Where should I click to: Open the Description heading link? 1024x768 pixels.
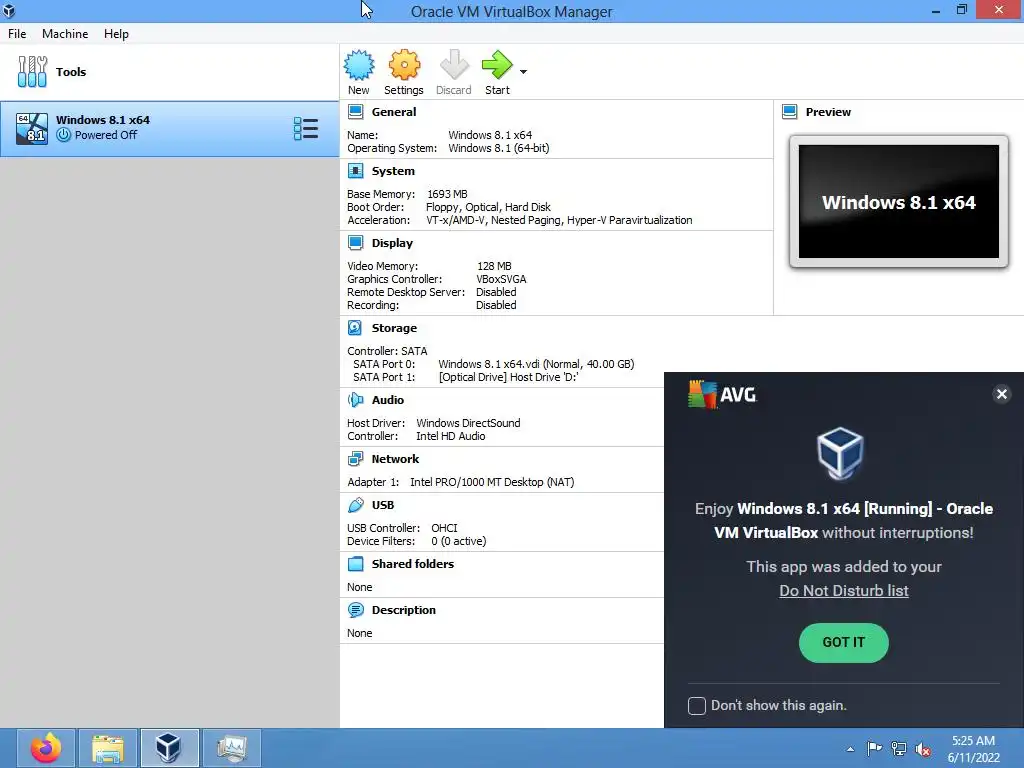coord(404,610)
